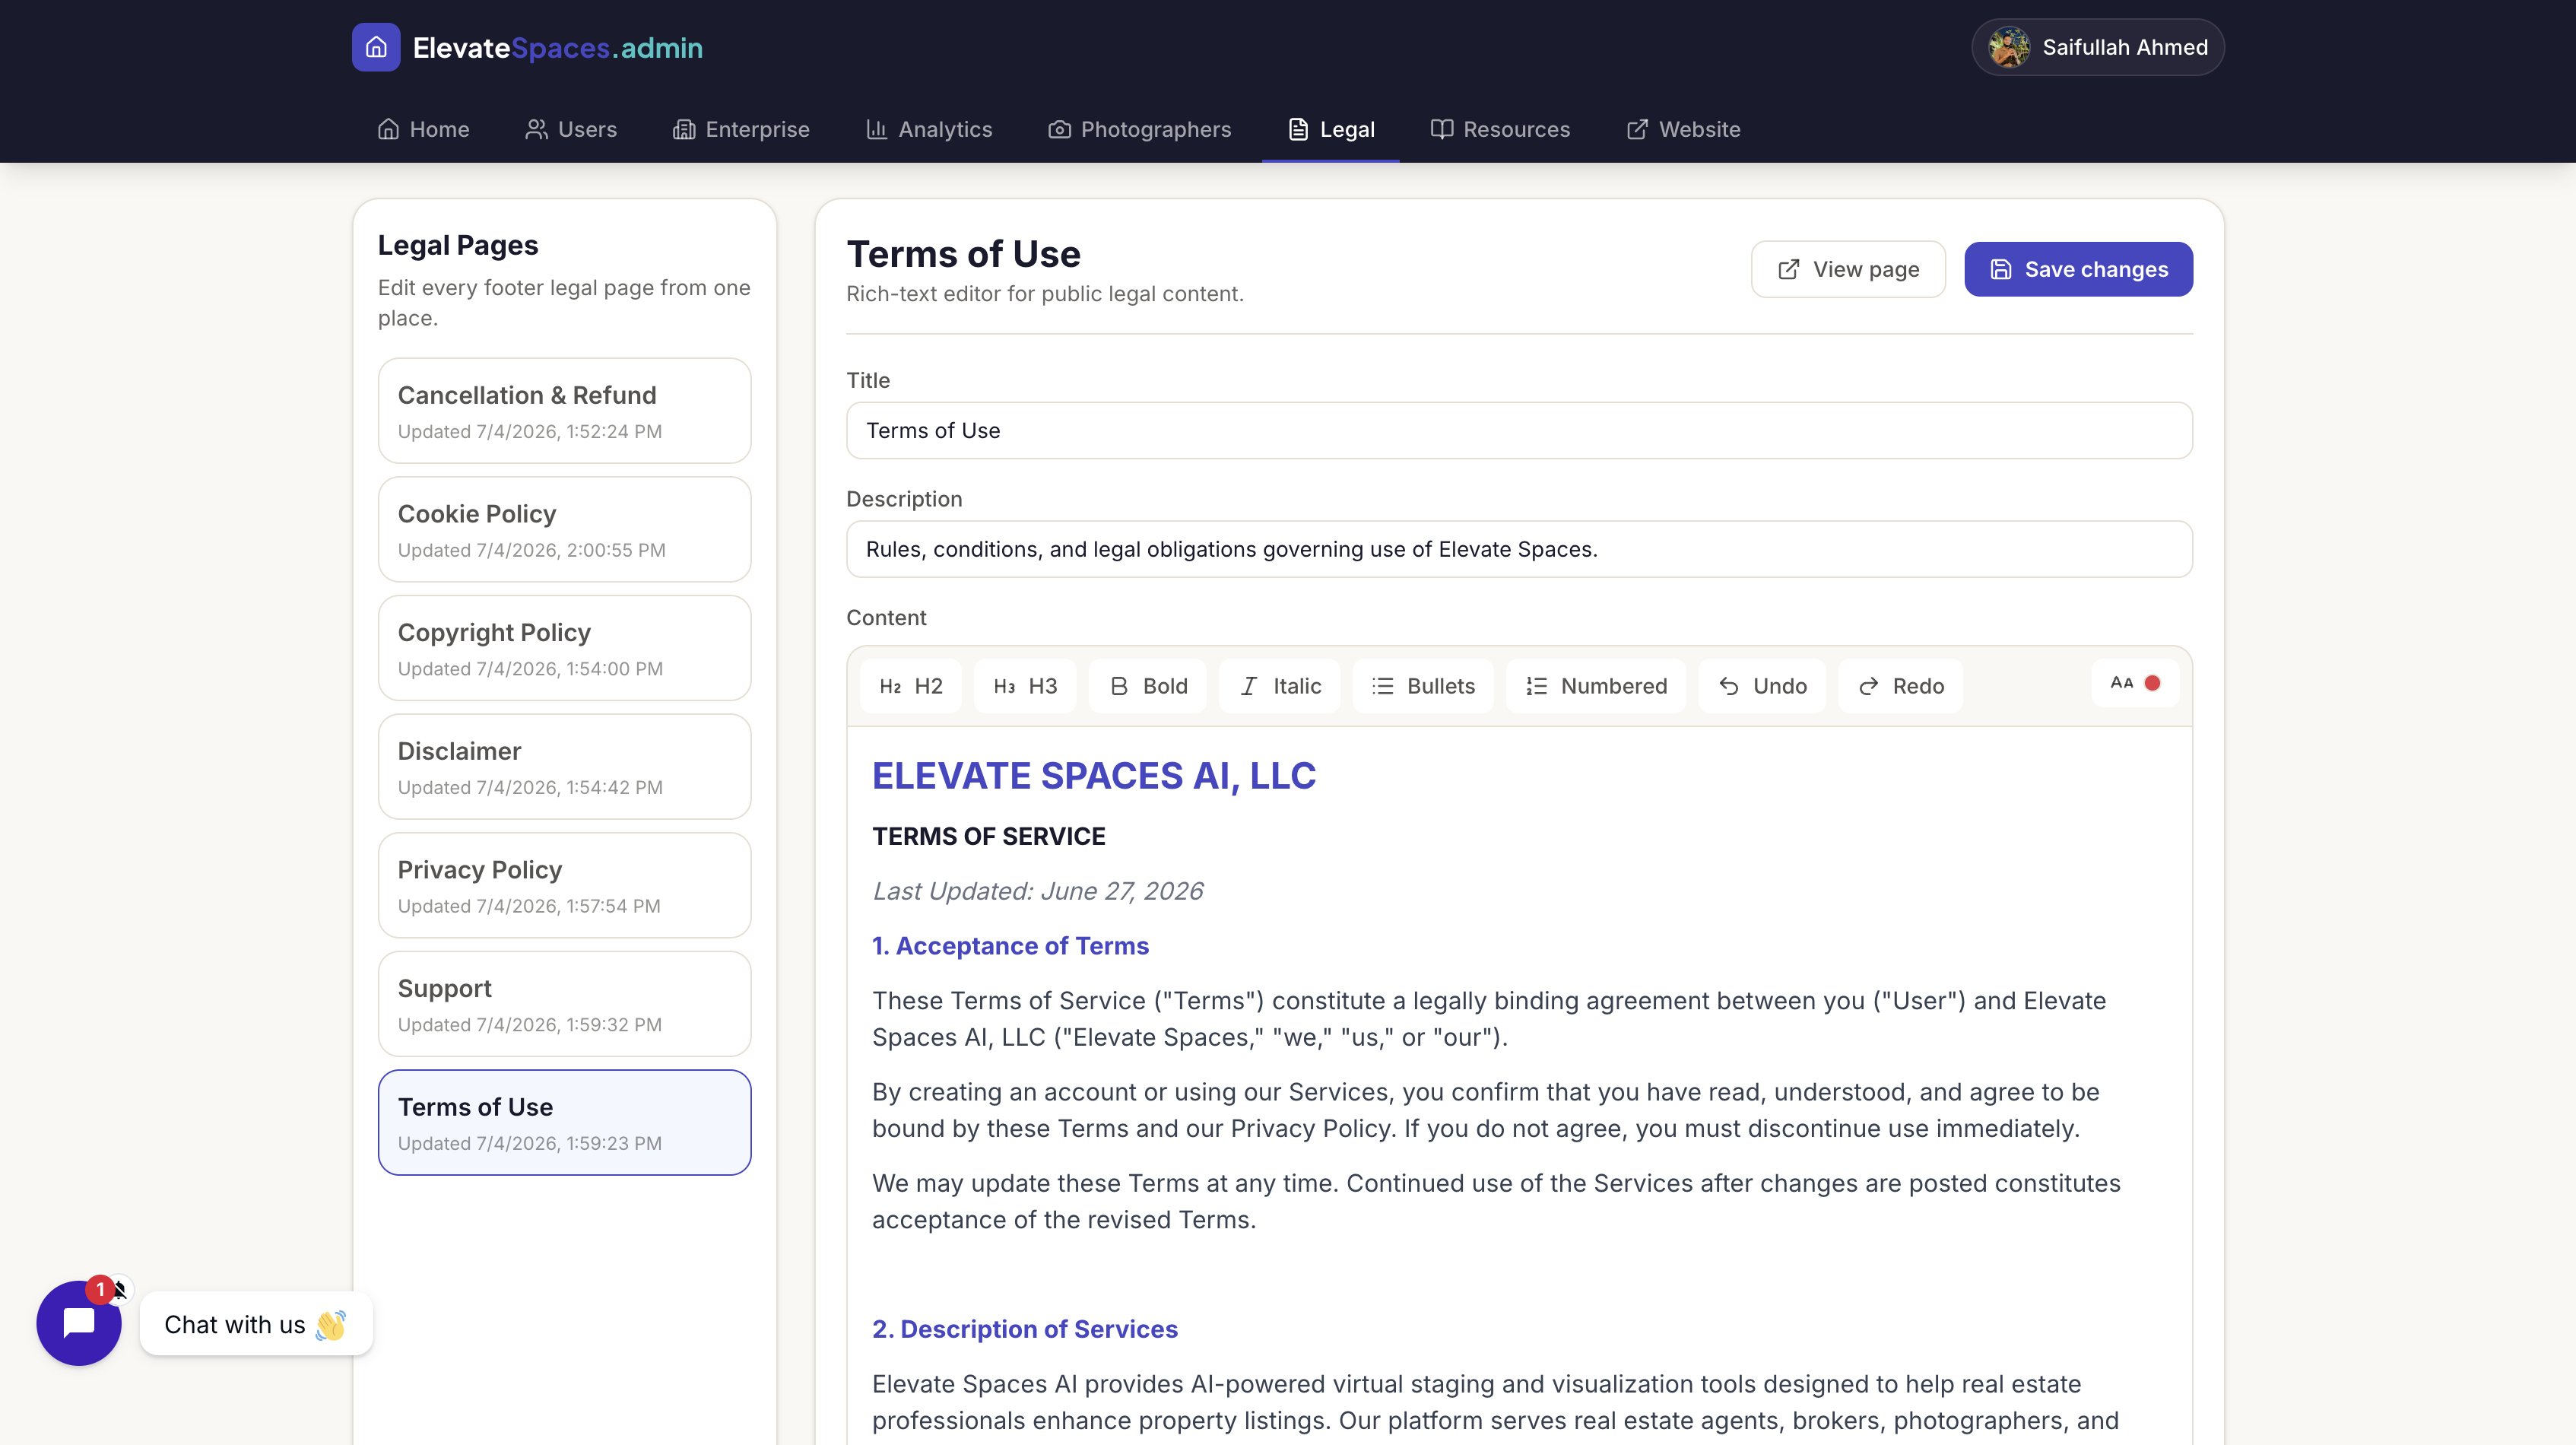Select Cancellation & Refund legal page
The height and width of the screenshot is (1445, 2576).
pos(564,411)
